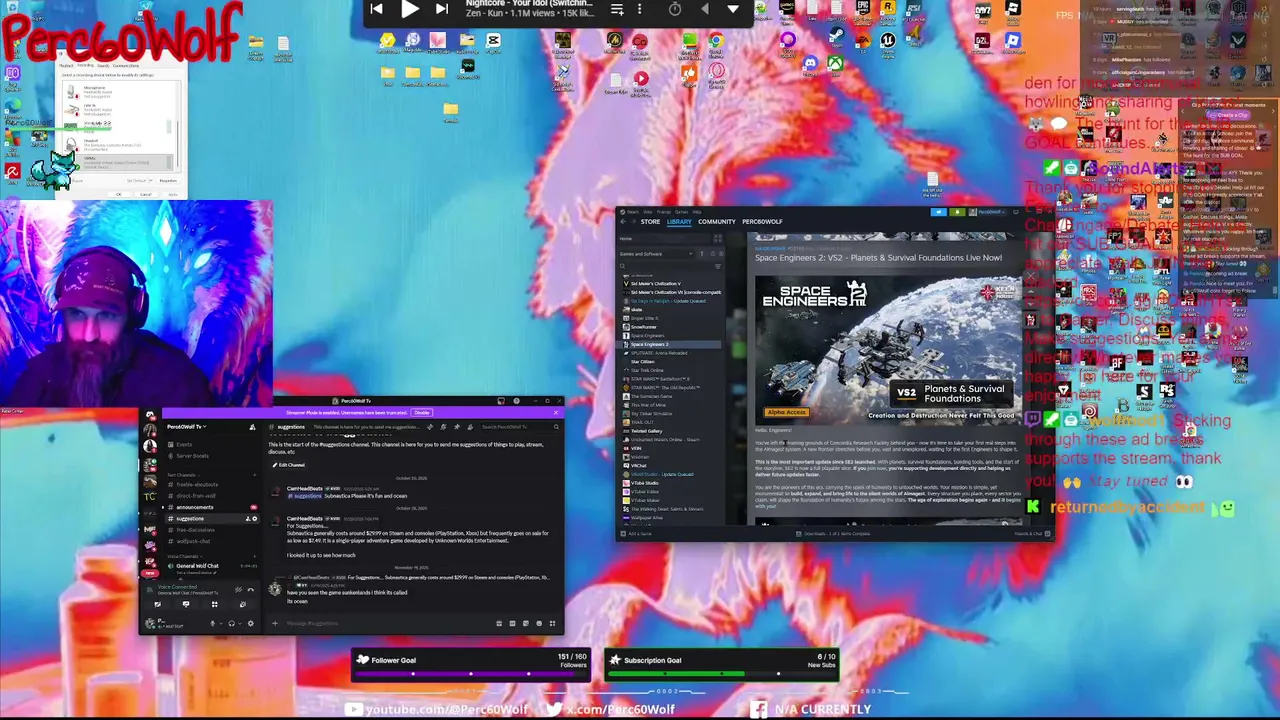Open Roblox desktop icon
Image resolution: width=1280 pixels, height=720 pixels.
(x=1012, y=41)
